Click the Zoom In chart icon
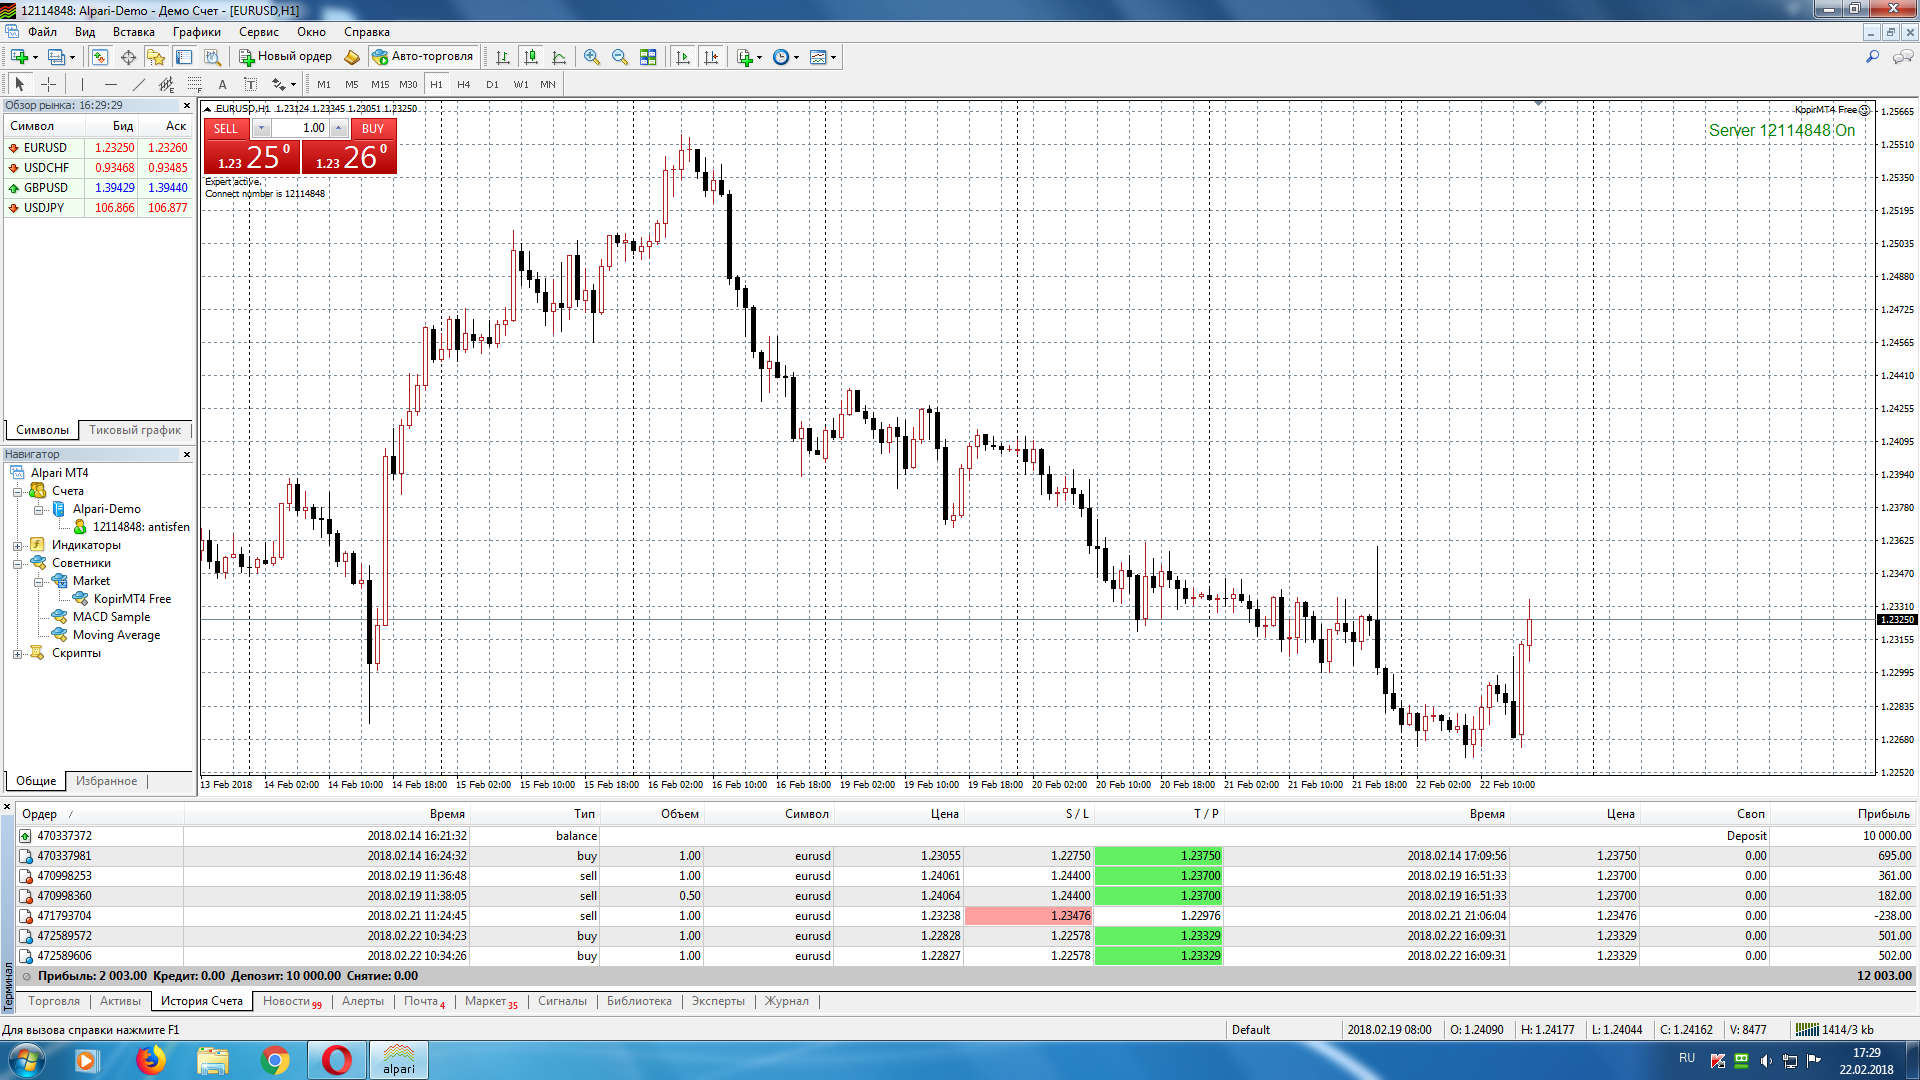 (x=592, y=57)
